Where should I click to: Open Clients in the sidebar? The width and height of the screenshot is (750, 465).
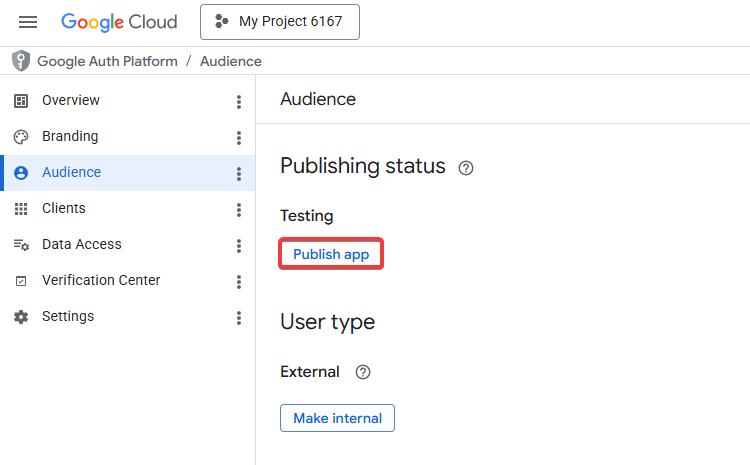[x=64, y=208]
